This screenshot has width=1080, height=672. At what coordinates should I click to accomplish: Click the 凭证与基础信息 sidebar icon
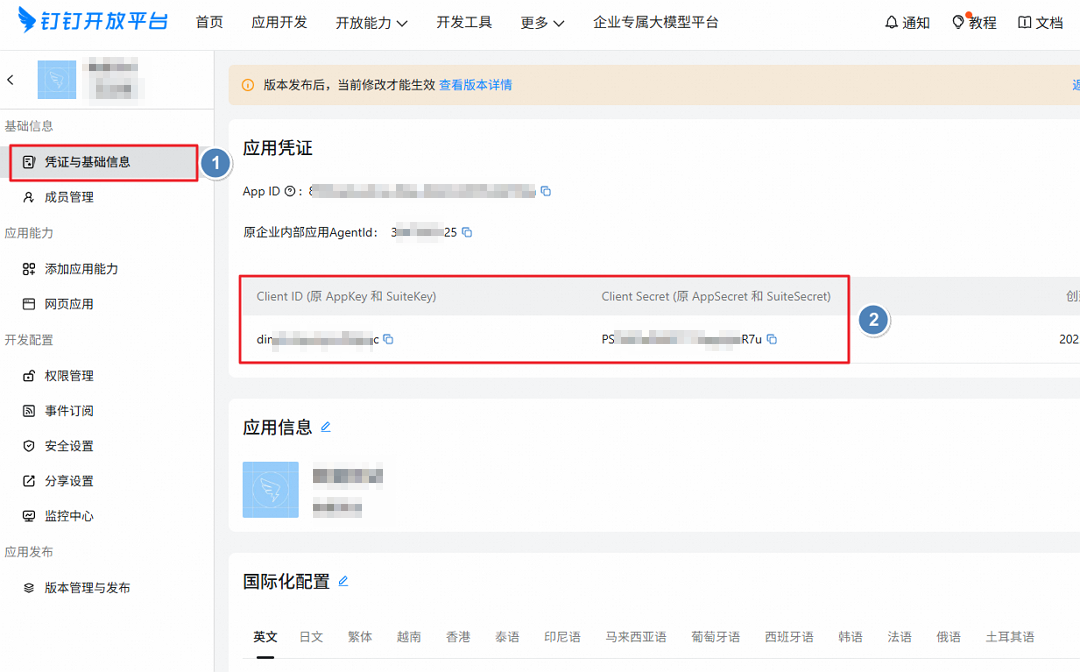pos(29,162)
